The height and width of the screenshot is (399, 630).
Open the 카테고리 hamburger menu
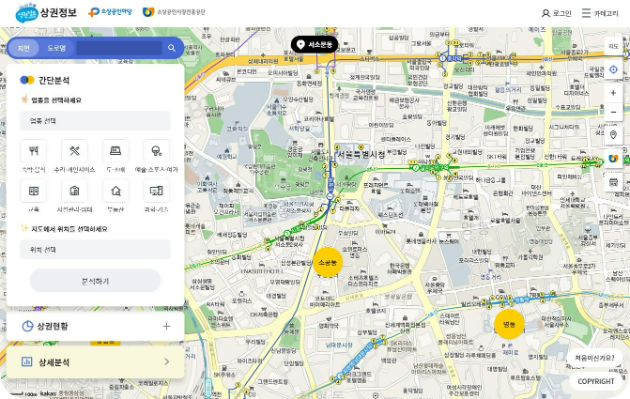600,13
